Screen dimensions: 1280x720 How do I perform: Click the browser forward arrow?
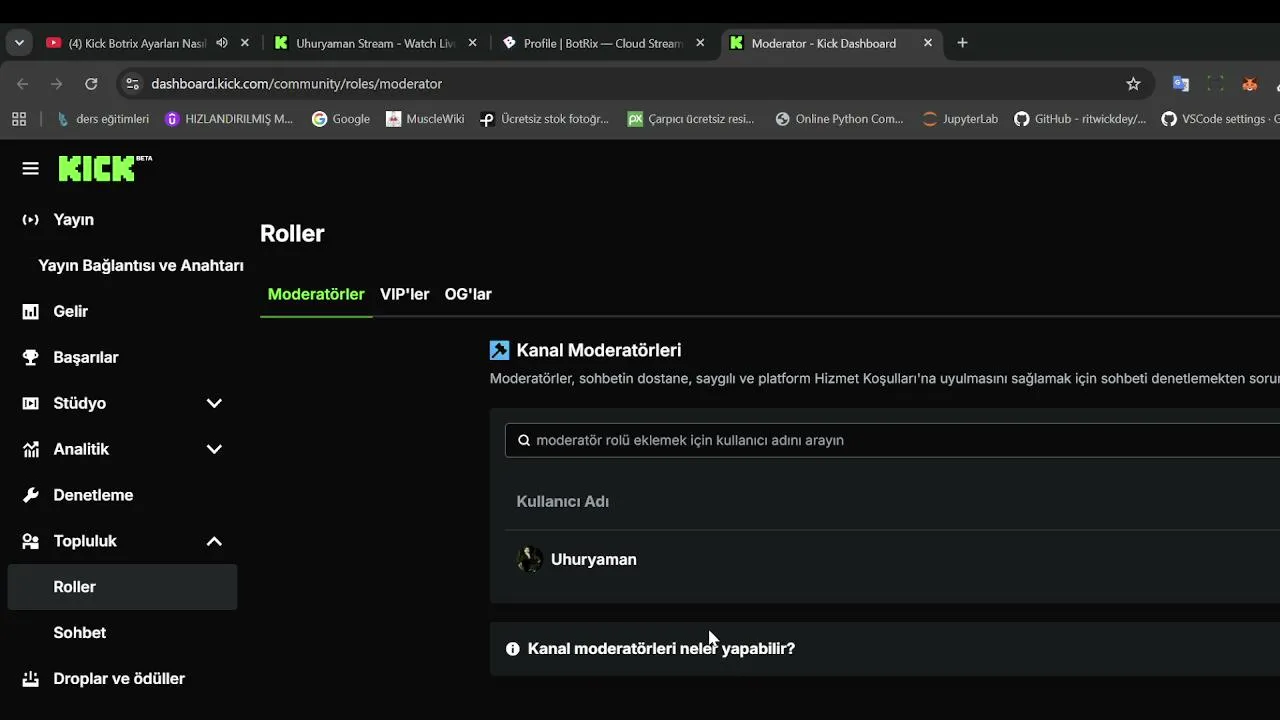(x=57, y=84)
